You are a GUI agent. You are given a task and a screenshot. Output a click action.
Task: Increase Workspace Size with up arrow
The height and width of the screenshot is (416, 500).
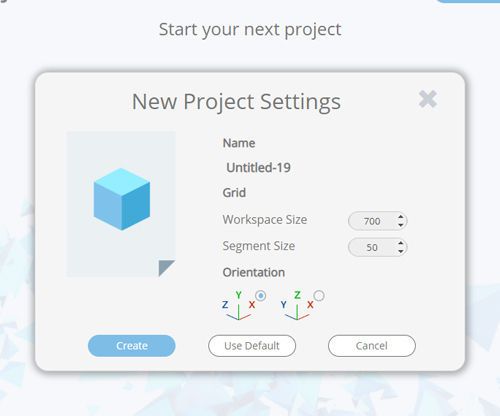(x=401, y=217)
